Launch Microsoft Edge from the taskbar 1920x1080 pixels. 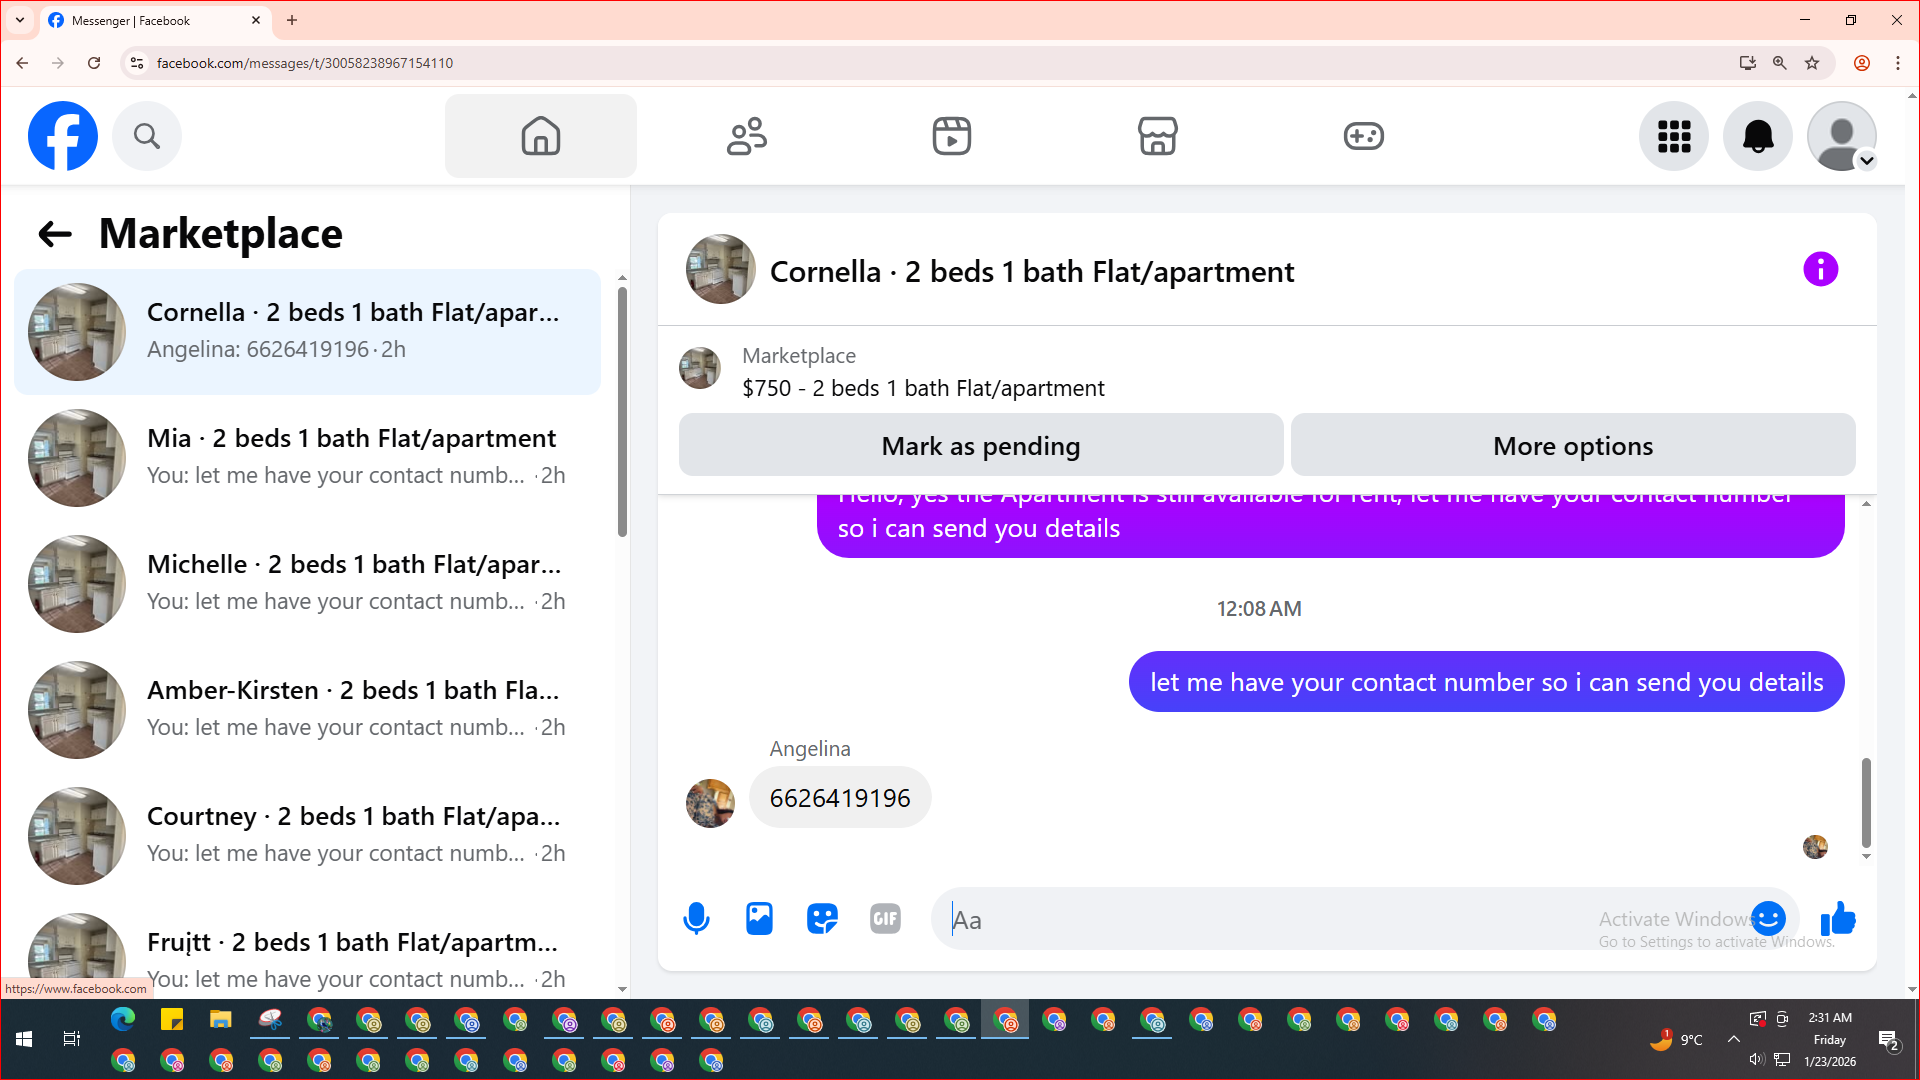pos(123,1020)
